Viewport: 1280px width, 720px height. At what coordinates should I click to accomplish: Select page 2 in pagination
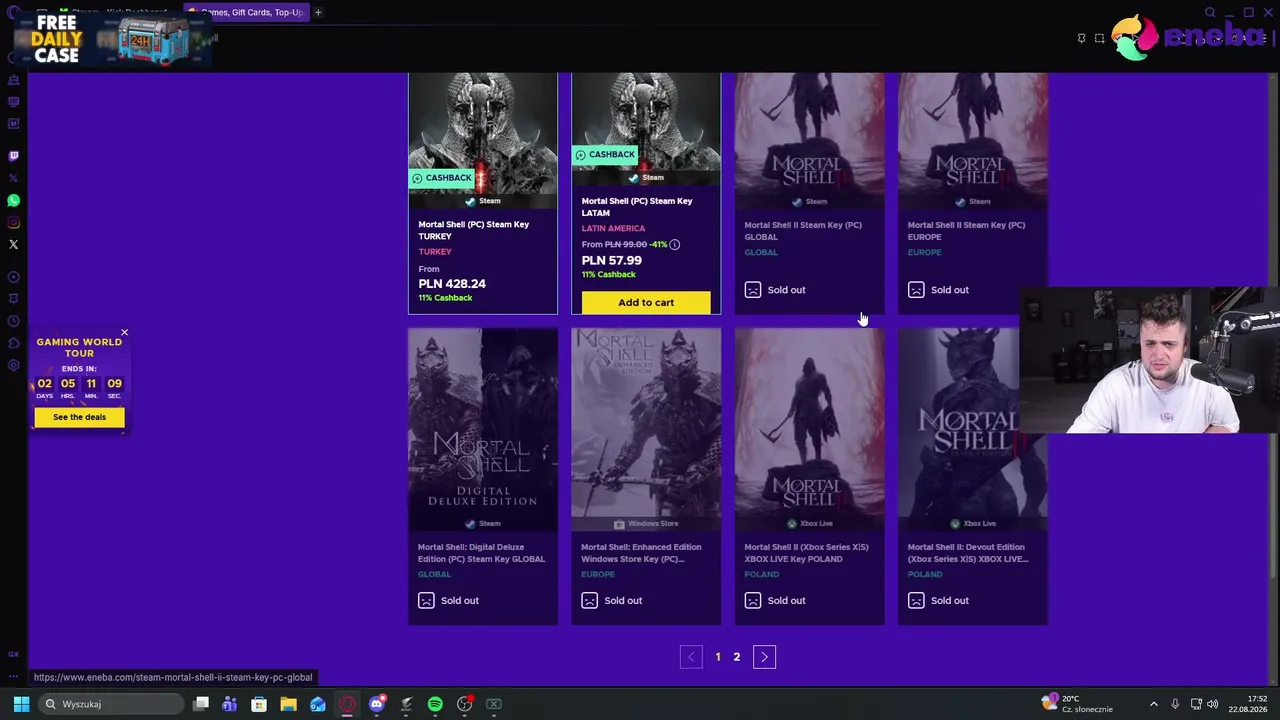coord(737,657)
